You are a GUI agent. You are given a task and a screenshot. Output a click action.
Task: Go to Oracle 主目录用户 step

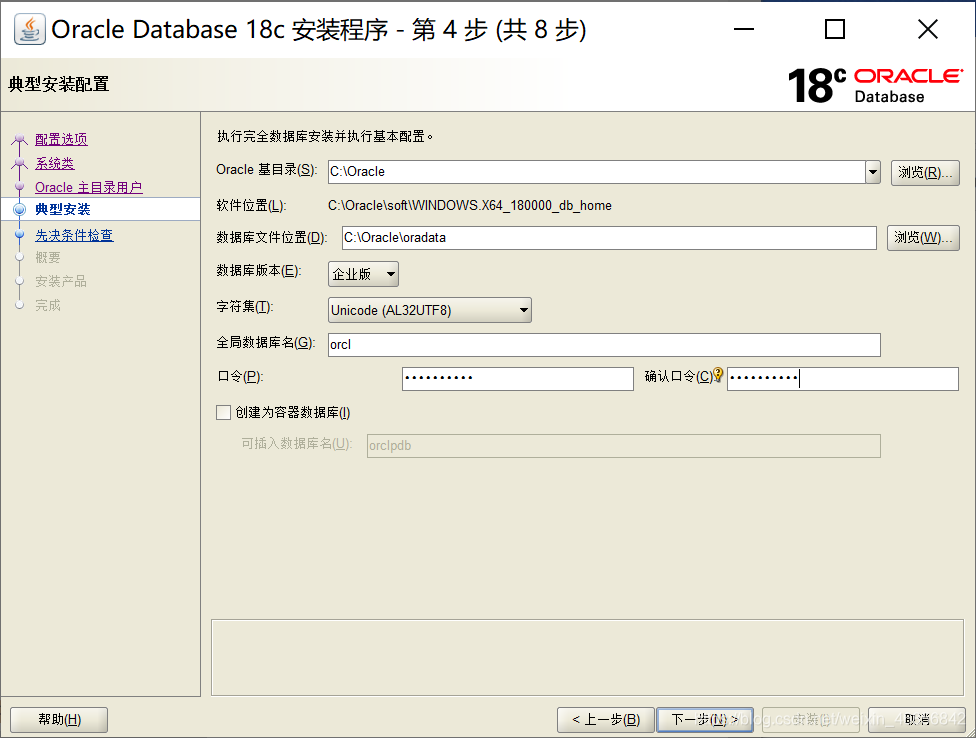click(88, 187)
